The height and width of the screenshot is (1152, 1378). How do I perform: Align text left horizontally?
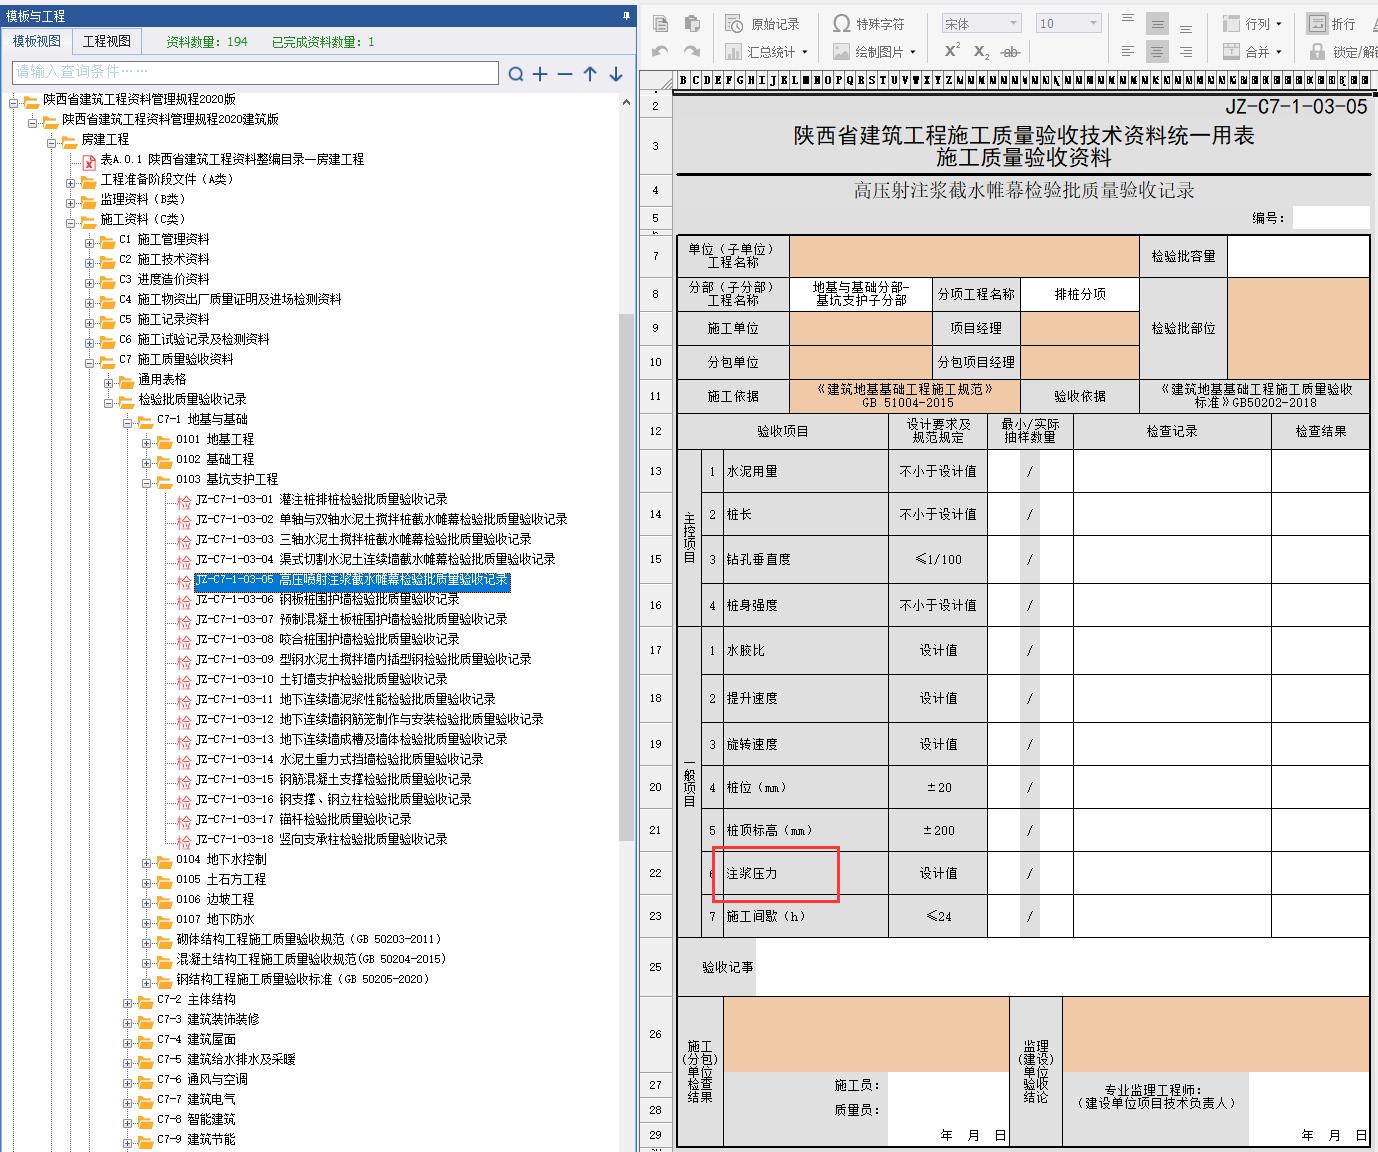tap(1128, 51)
